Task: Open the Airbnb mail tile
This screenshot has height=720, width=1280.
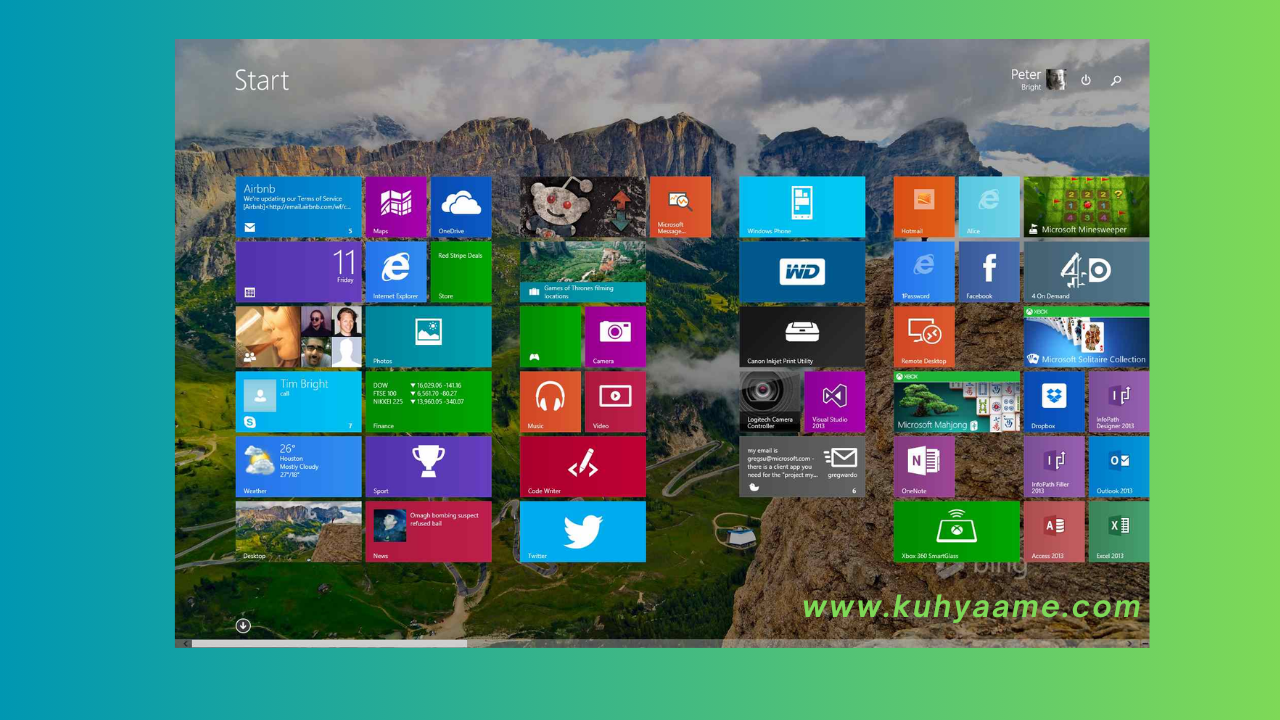Action: coord(298,207)
